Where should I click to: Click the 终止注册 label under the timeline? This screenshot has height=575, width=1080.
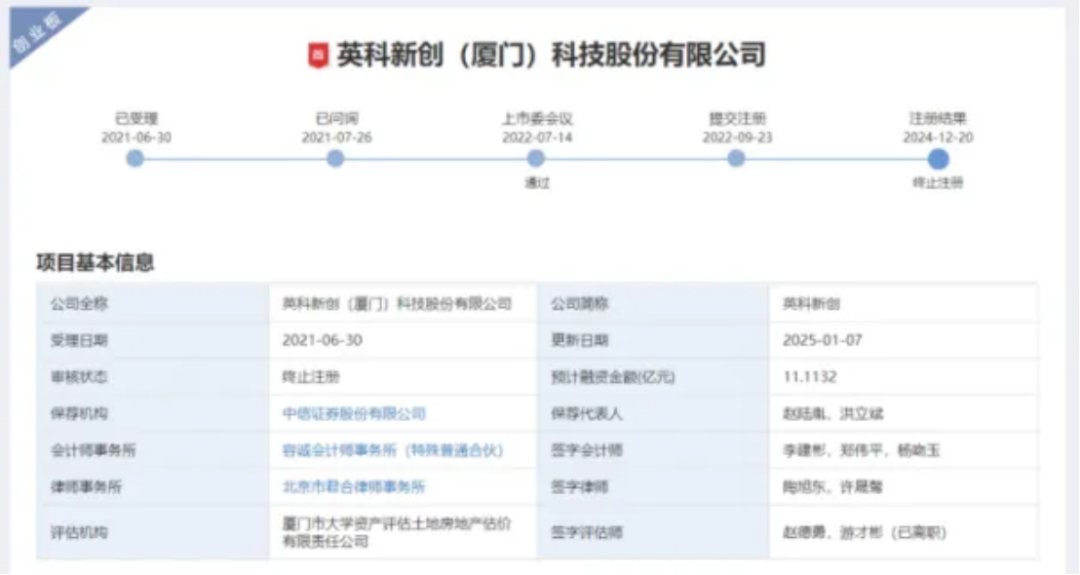tap(938, 182)
